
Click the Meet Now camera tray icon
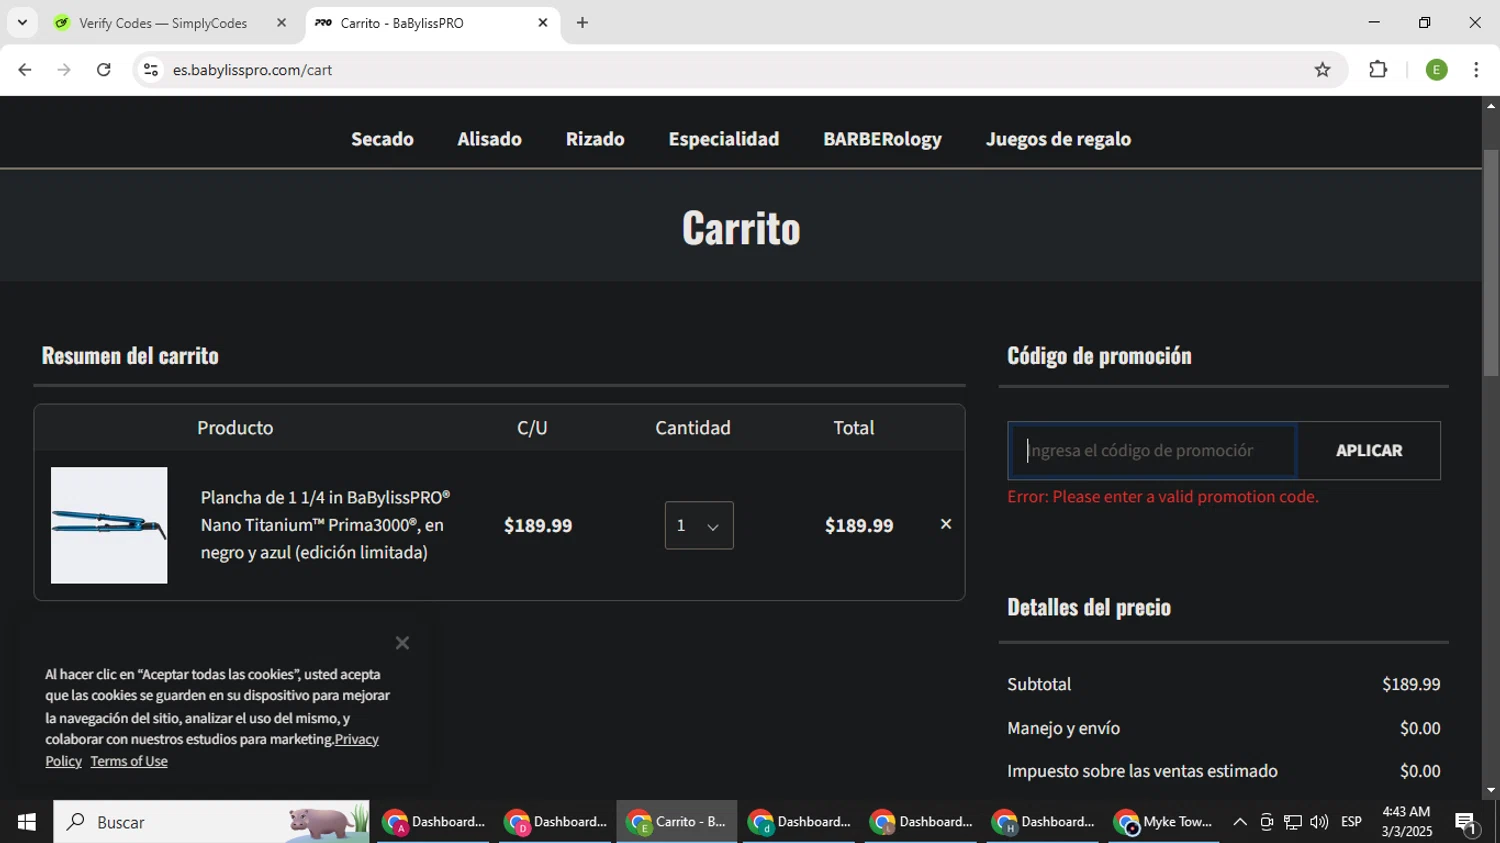pyautogui.click(x=1266, y=822)
